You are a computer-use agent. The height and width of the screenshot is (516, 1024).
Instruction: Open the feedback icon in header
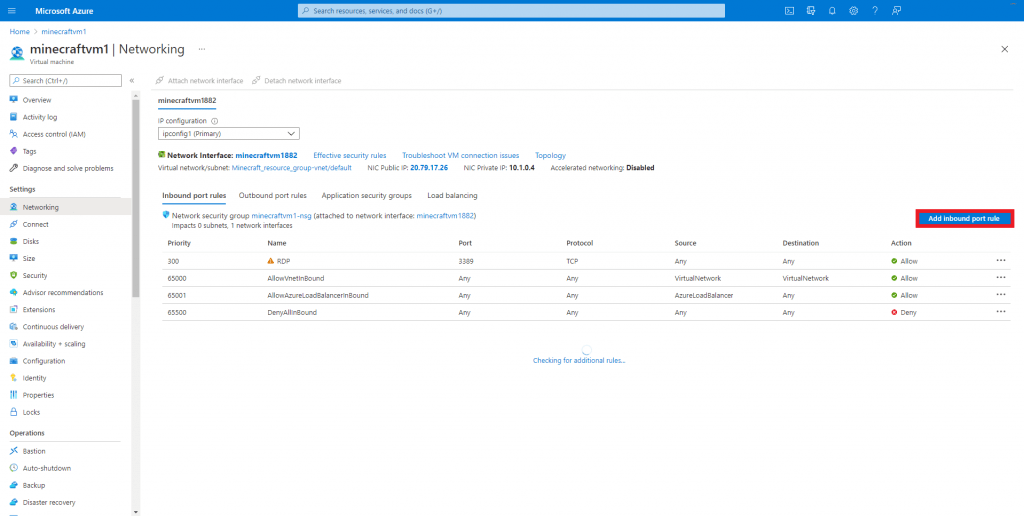(897, 10)
